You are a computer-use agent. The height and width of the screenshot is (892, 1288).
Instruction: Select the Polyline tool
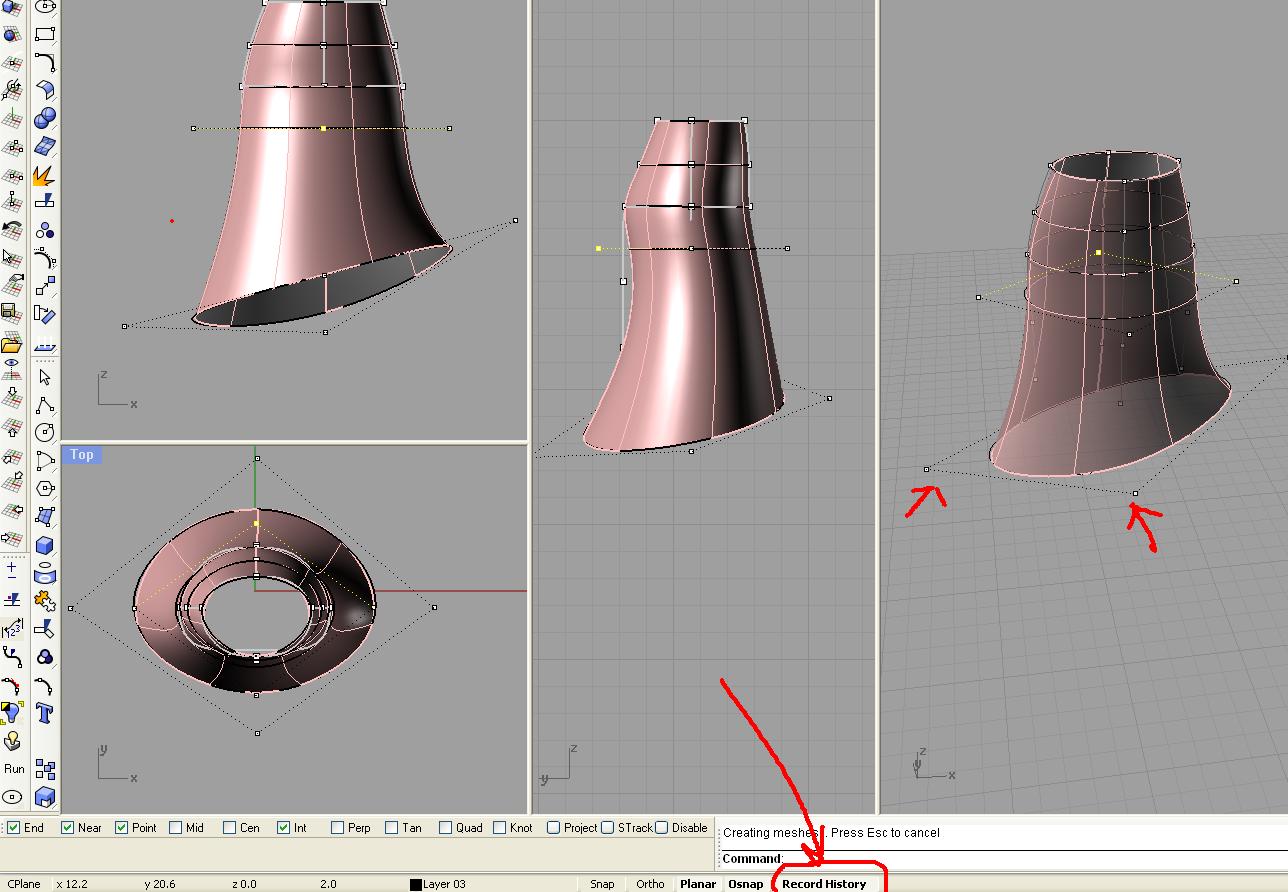(44, 405)
